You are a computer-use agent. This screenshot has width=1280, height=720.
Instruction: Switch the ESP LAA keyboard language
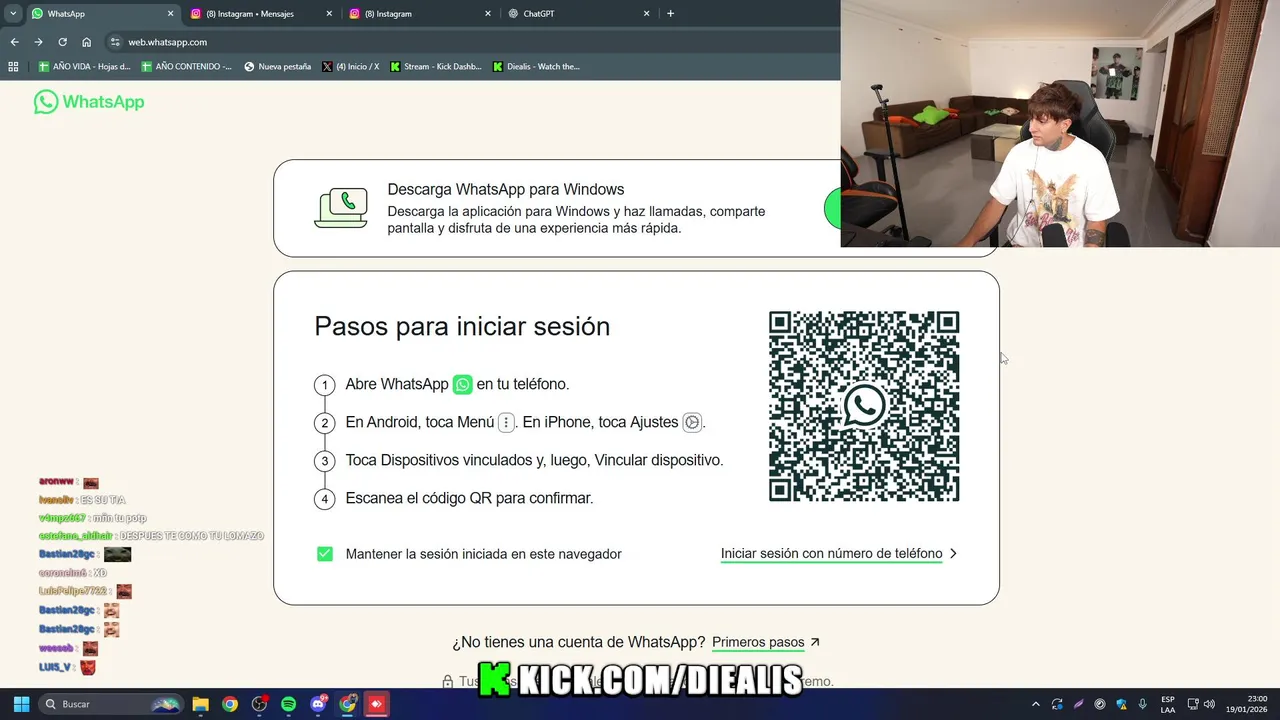(1168, 704)
